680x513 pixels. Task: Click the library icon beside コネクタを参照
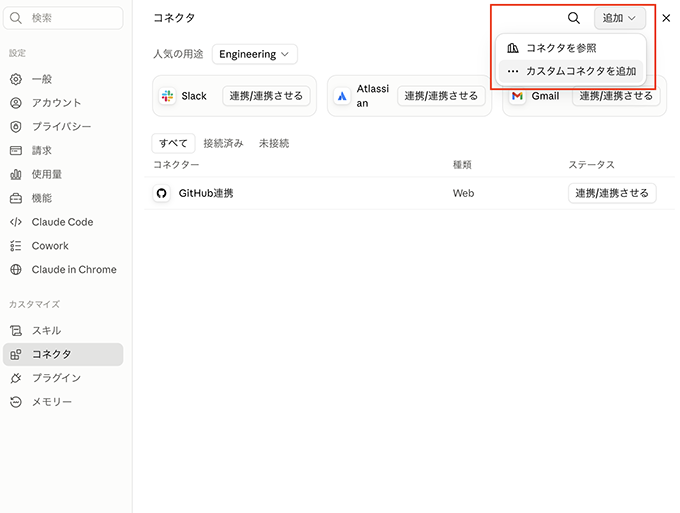point(513,48)
